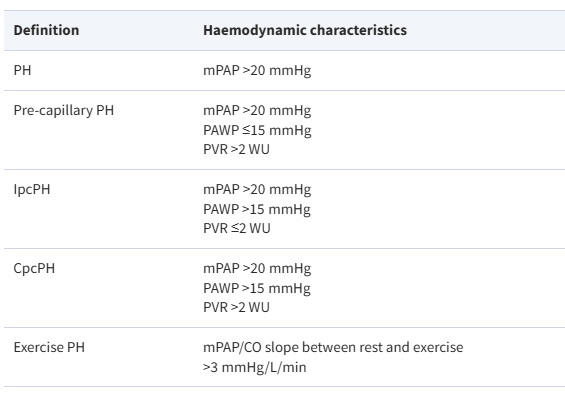Click PAWP >15 mmHg in CpcPH row
565x393 pixels.
[x=257, y=289]
